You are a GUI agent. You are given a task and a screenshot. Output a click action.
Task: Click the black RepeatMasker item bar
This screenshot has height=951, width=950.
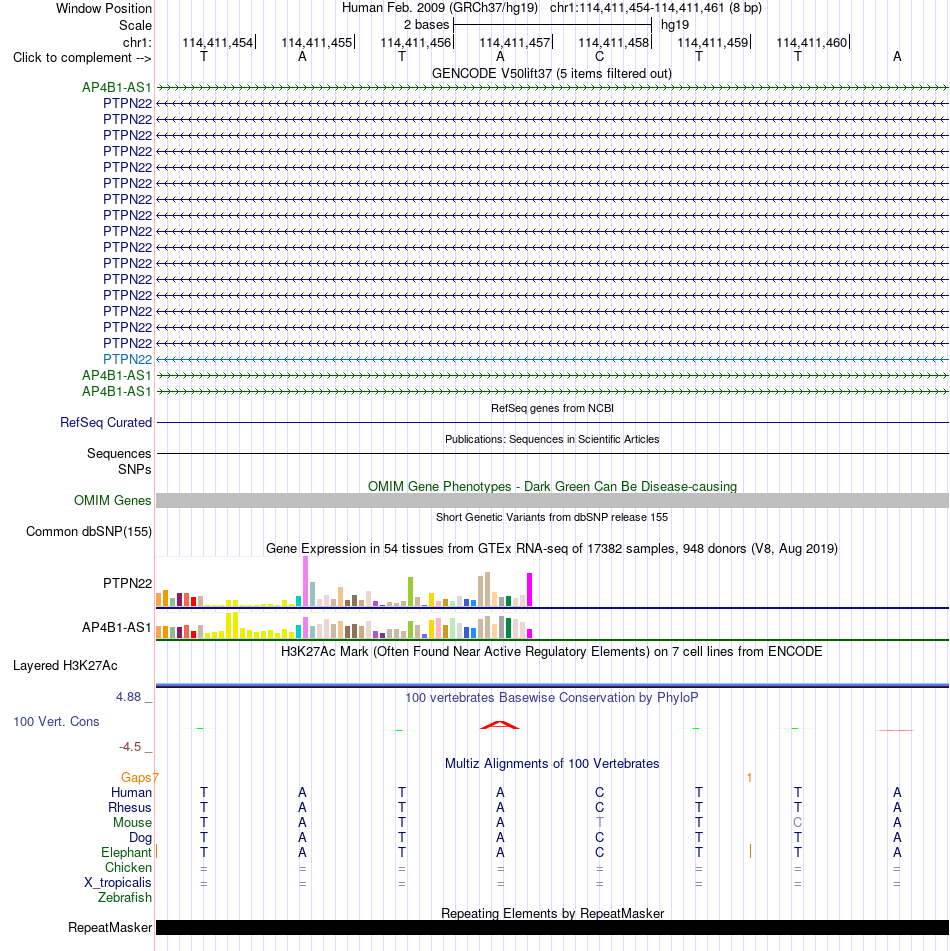click(552, 927)
